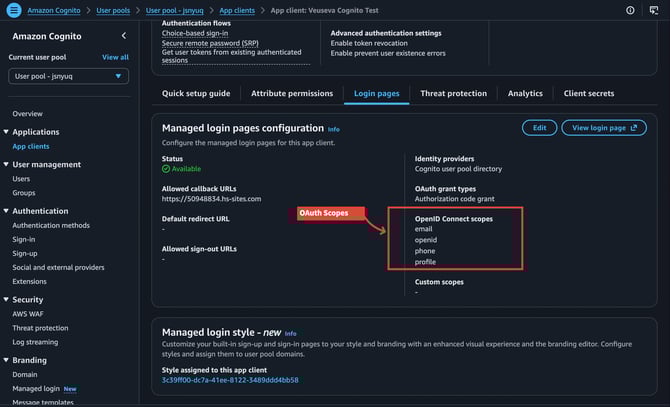Open Overview in sidebar
Viewport: 670px width, 407px height.
coord(27,114)
